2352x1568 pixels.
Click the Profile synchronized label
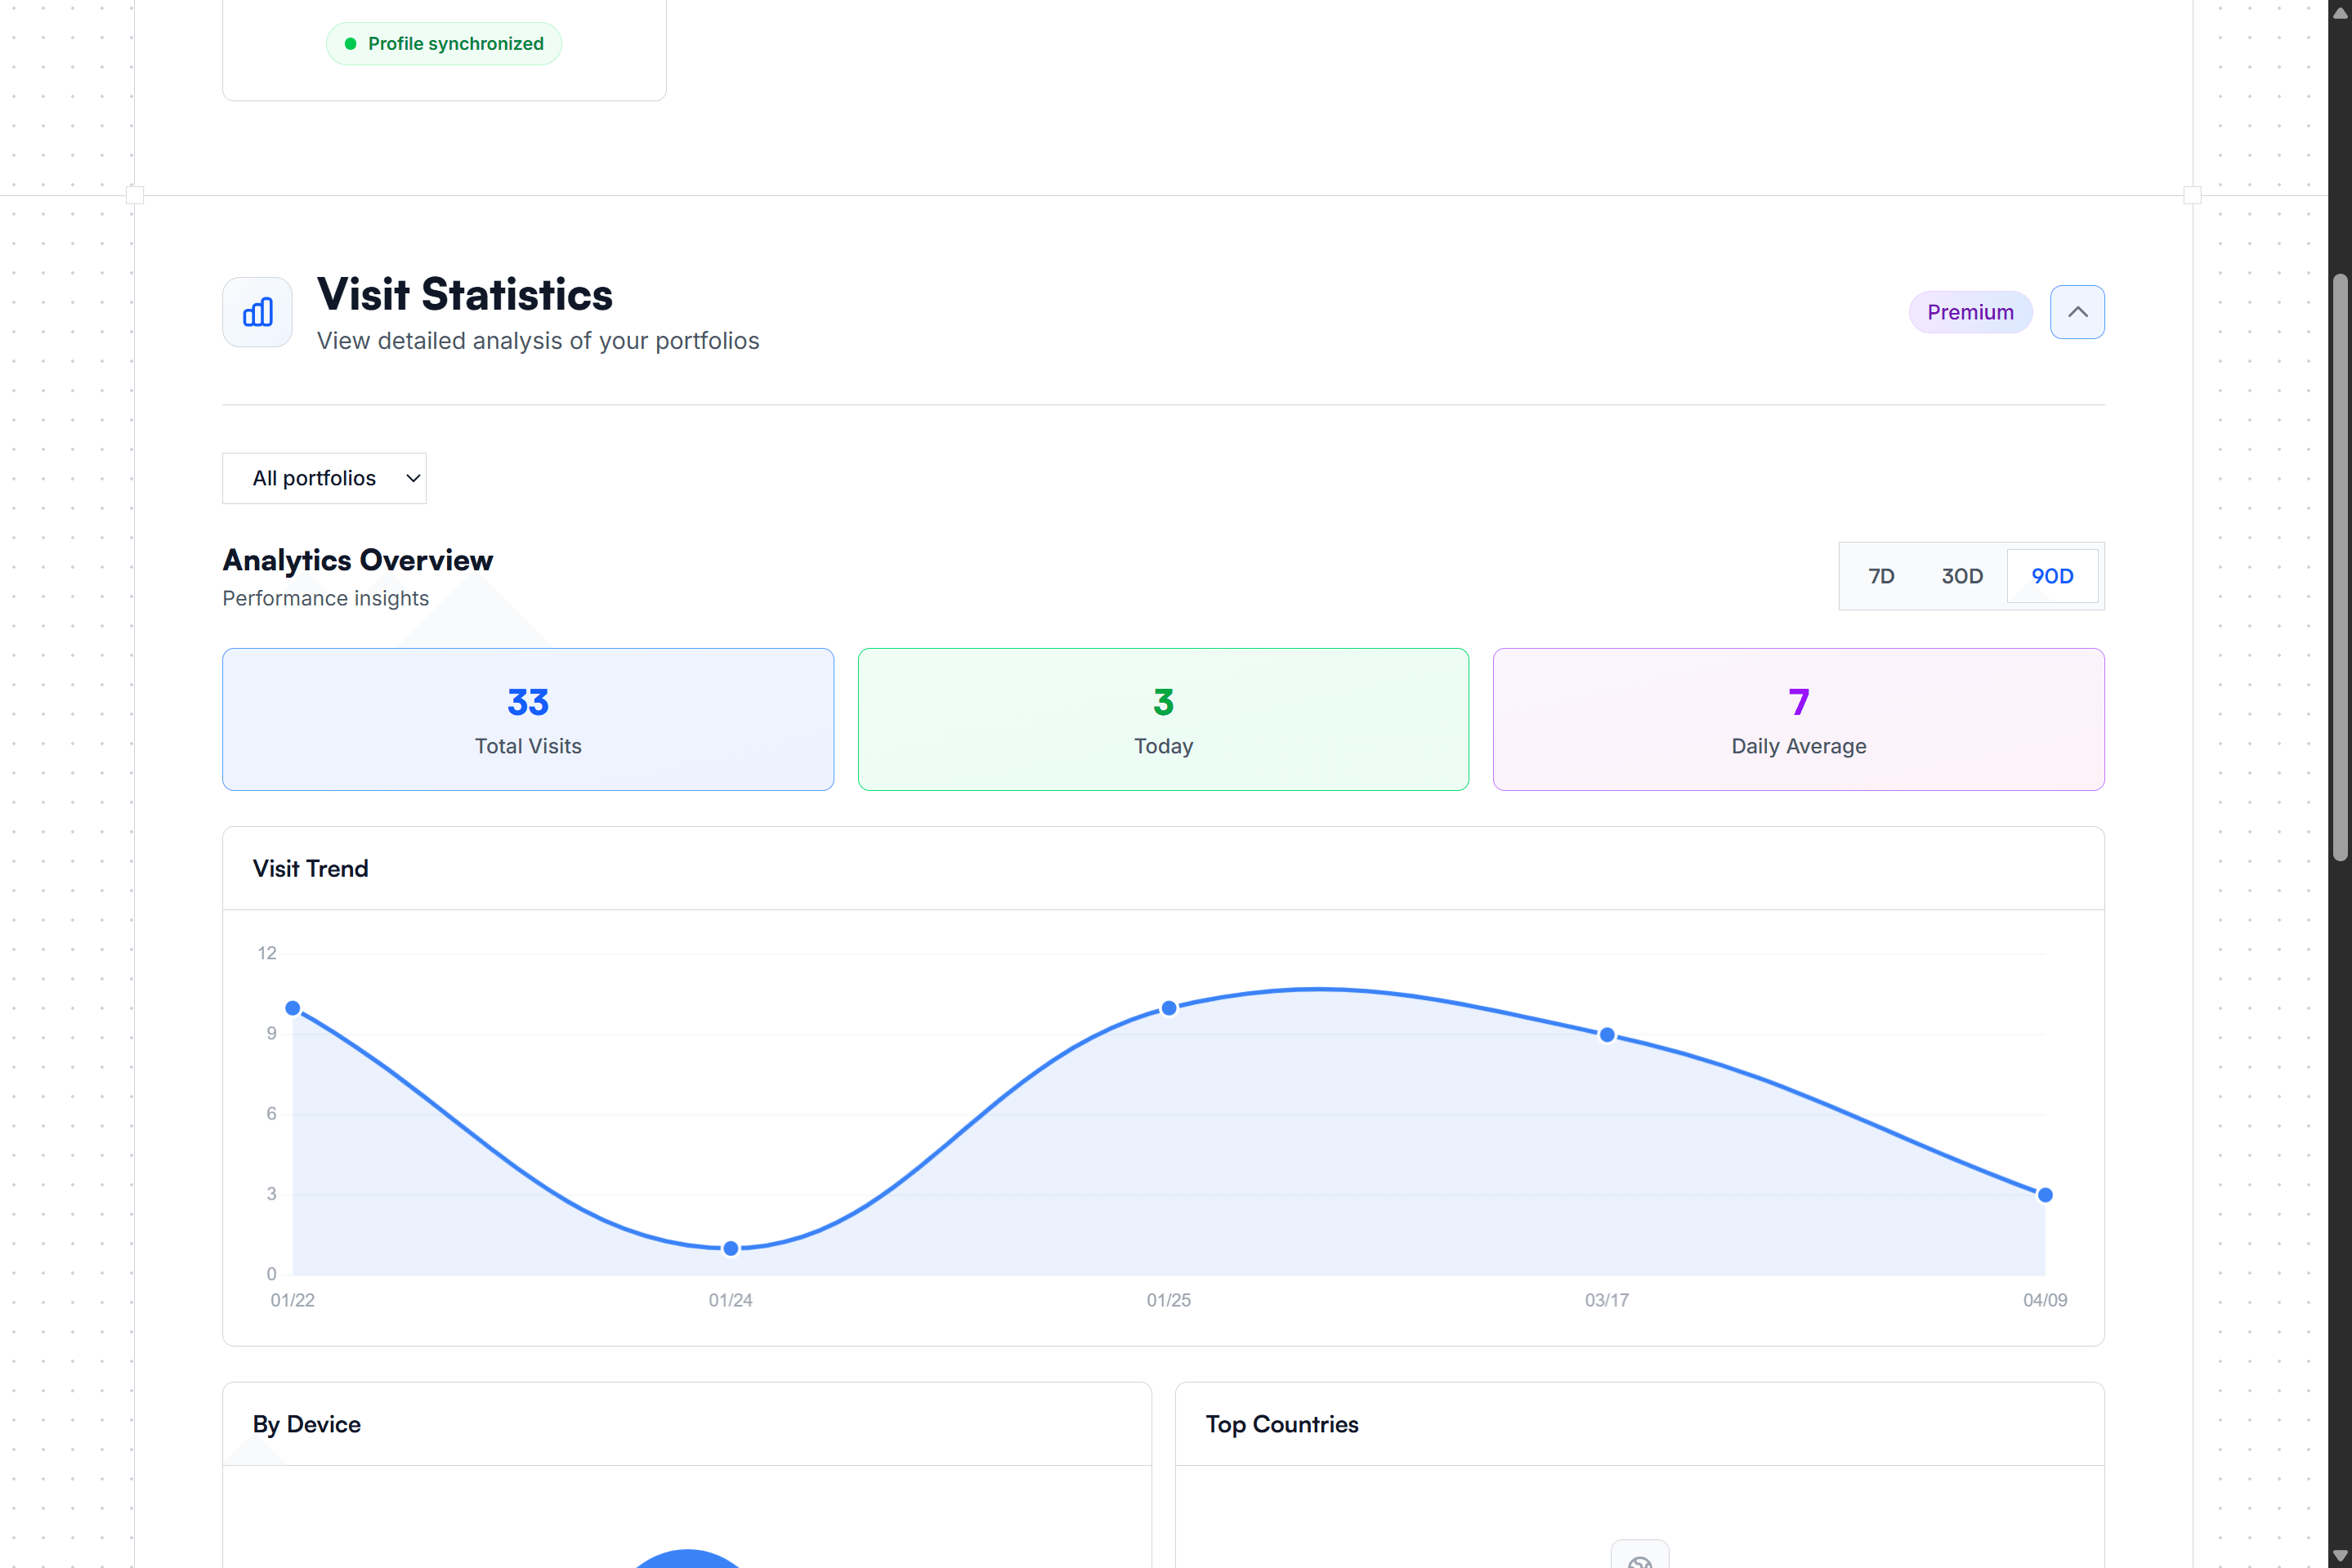tap(455, 43)
